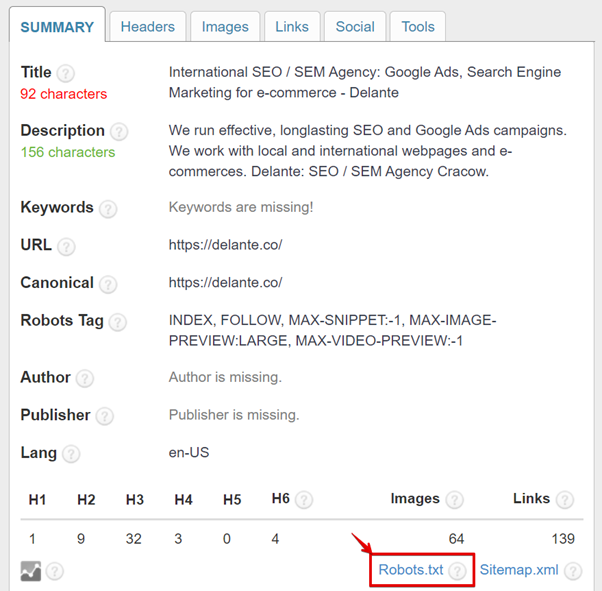Open the Sitemap.xml link
Screen dimensions: 602x591
pos(519,570)
